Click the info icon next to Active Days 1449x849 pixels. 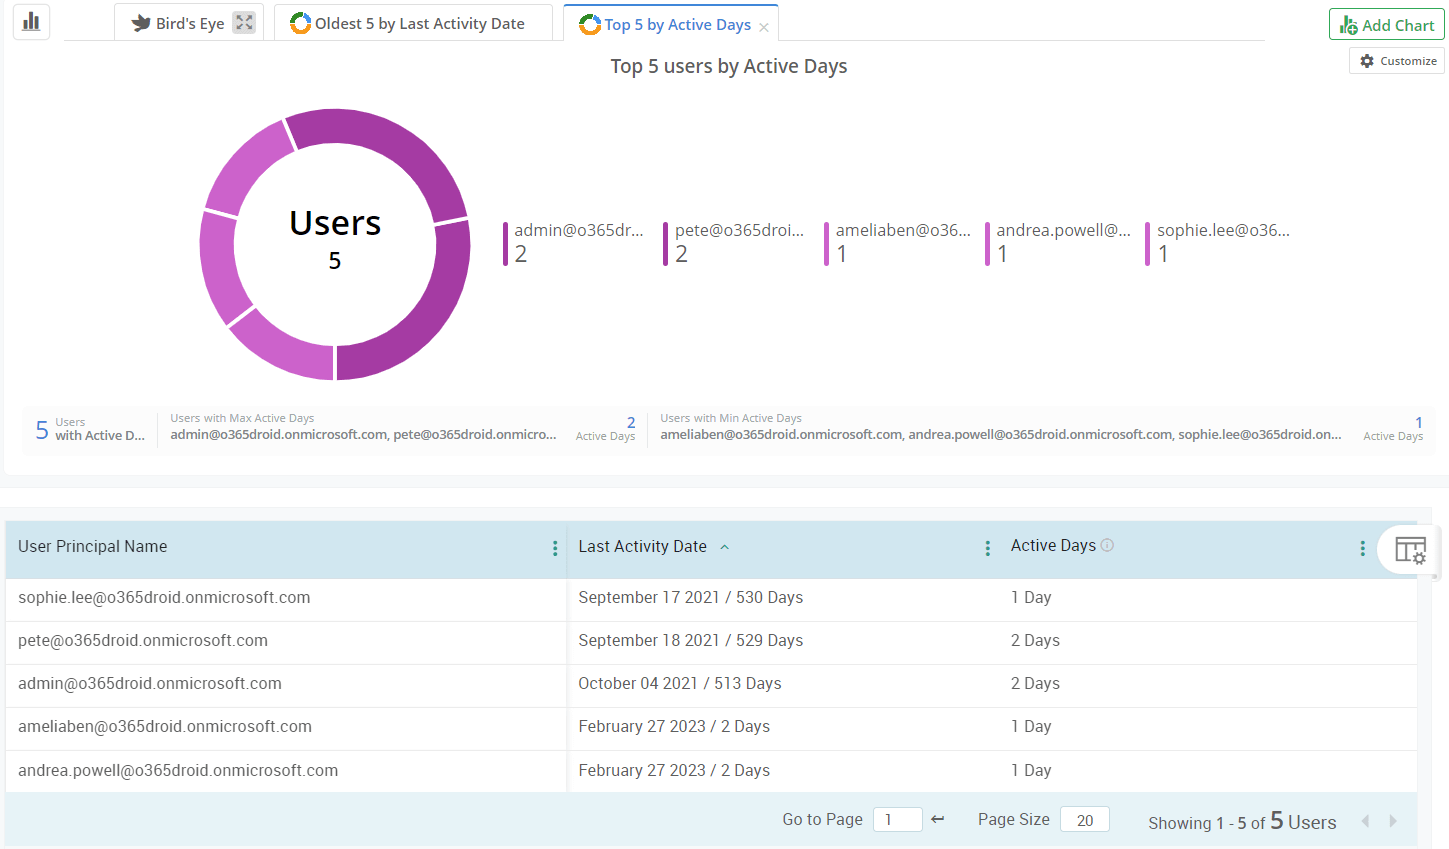pos(1107,545)
